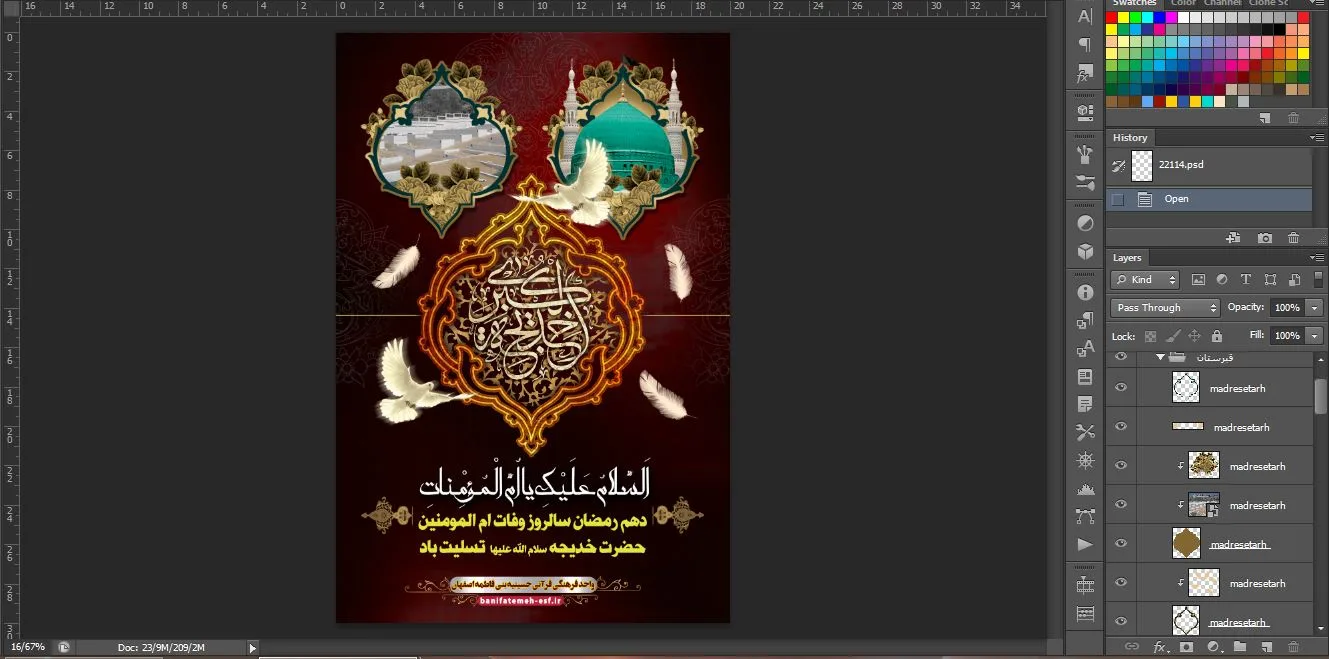Open the Info panel icon
Image resolution: width=1329 pixels, height=659 pixels.
click(x=1085, y=292)
